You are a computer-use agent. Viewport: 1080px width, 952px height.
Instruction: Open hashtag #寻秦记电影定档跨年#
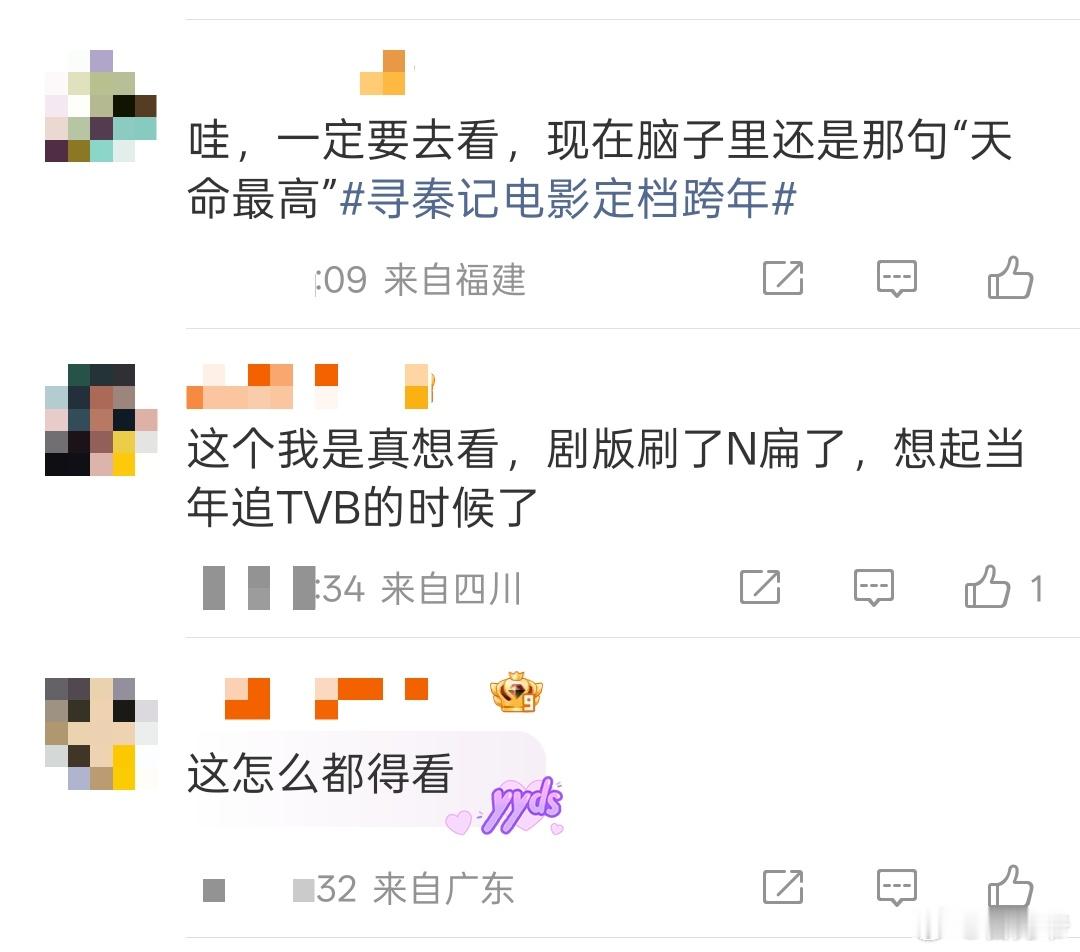pyautogui.click(x=568, y=199)
